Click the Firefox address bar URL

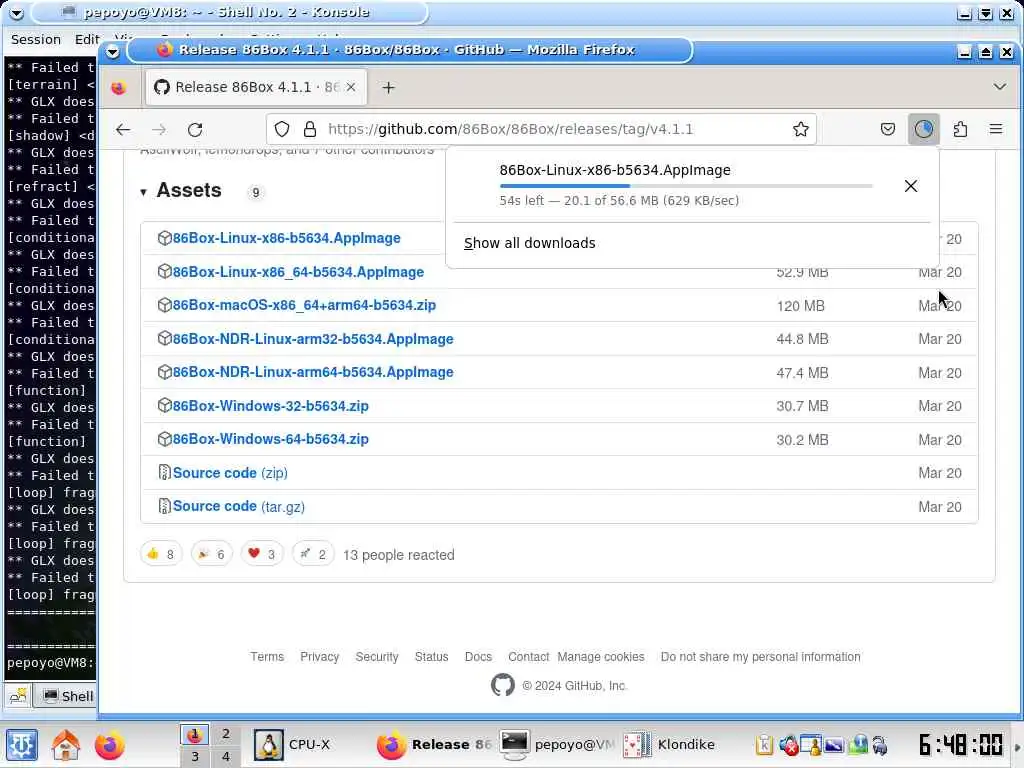(510, 129)
